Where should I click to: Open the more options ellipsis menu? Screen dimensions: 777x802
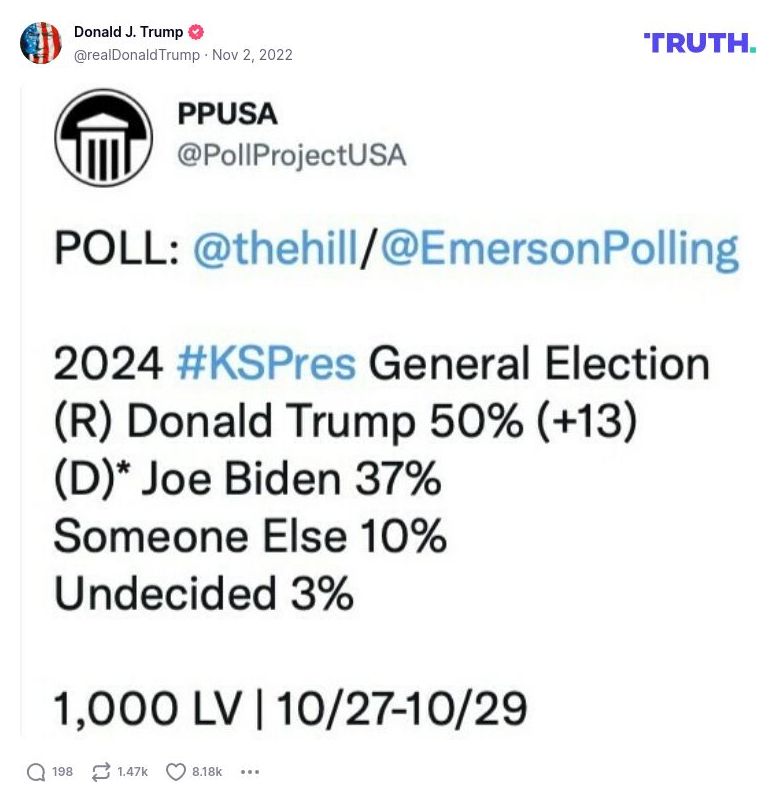point(249,772)
